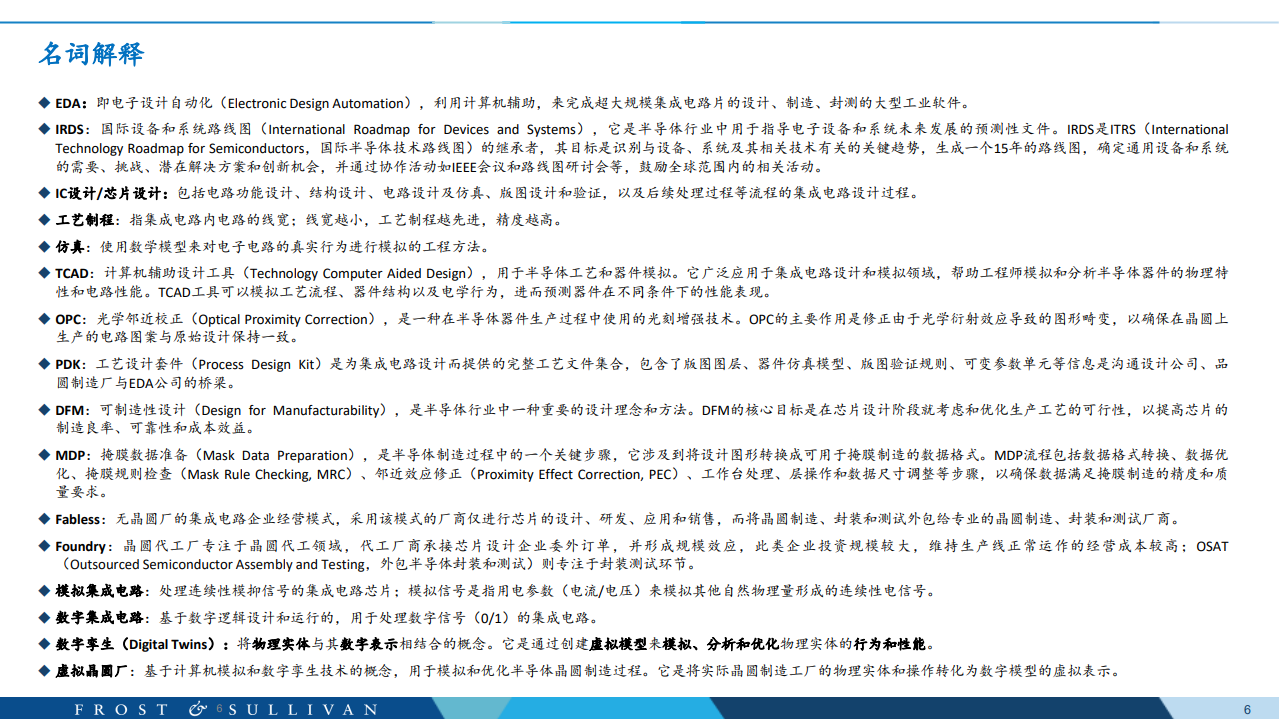Click the bold 仿真 term label
1279x719 pixels.
70,246
